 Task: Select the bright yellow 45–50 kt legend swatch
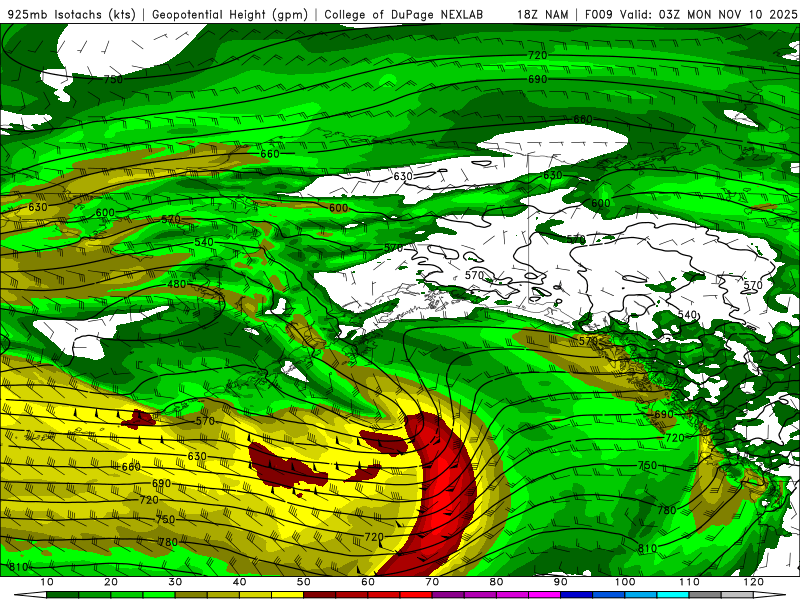287,595
